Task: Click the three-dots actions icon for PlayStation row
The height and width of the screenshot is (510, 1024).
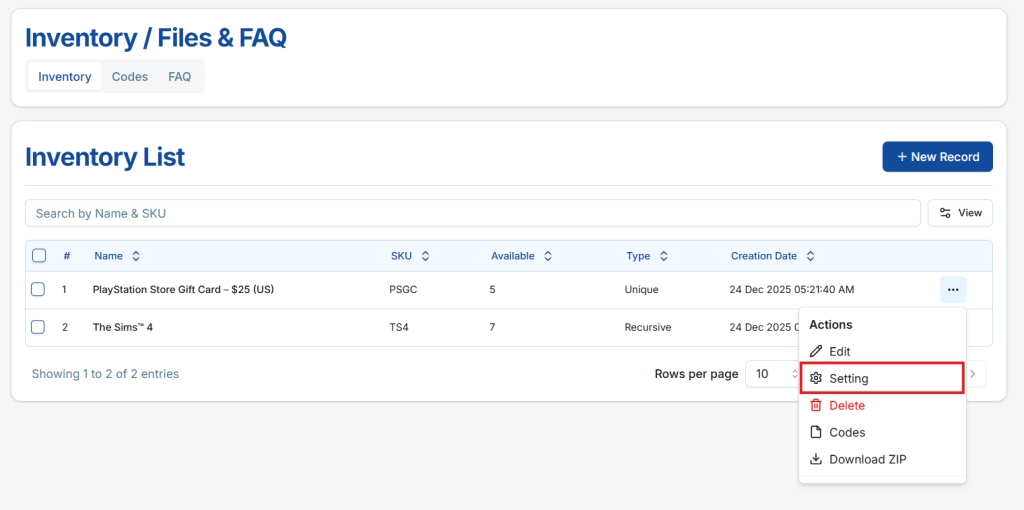Action: point(952,290)
